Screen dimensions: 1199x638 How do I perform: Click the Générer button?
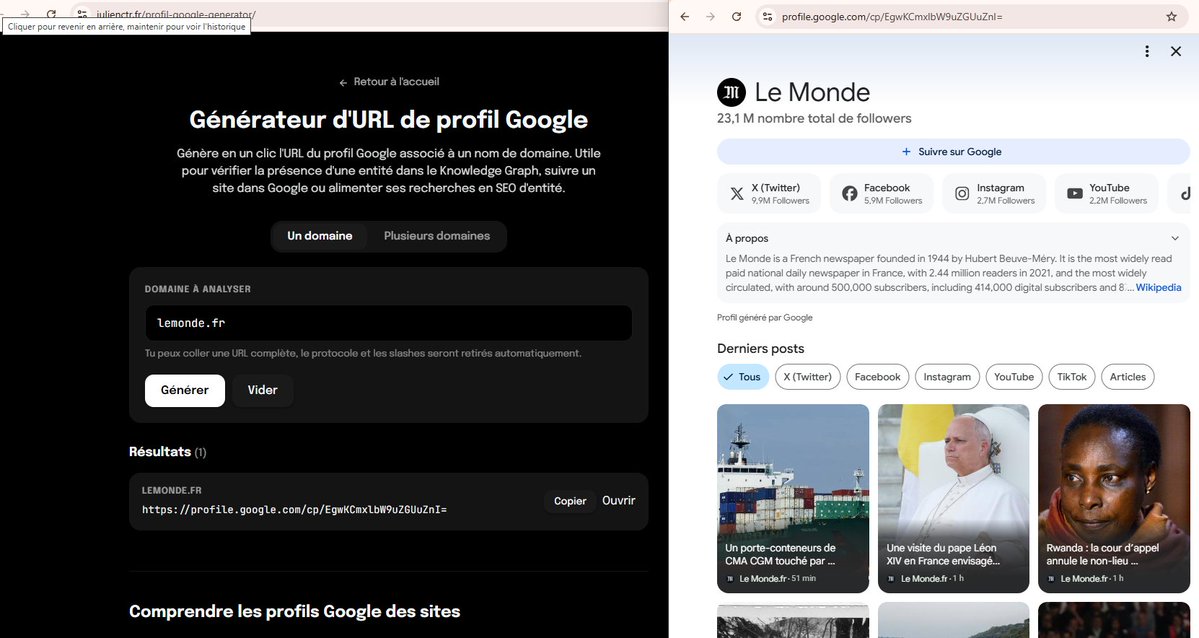tap(184, 390)
